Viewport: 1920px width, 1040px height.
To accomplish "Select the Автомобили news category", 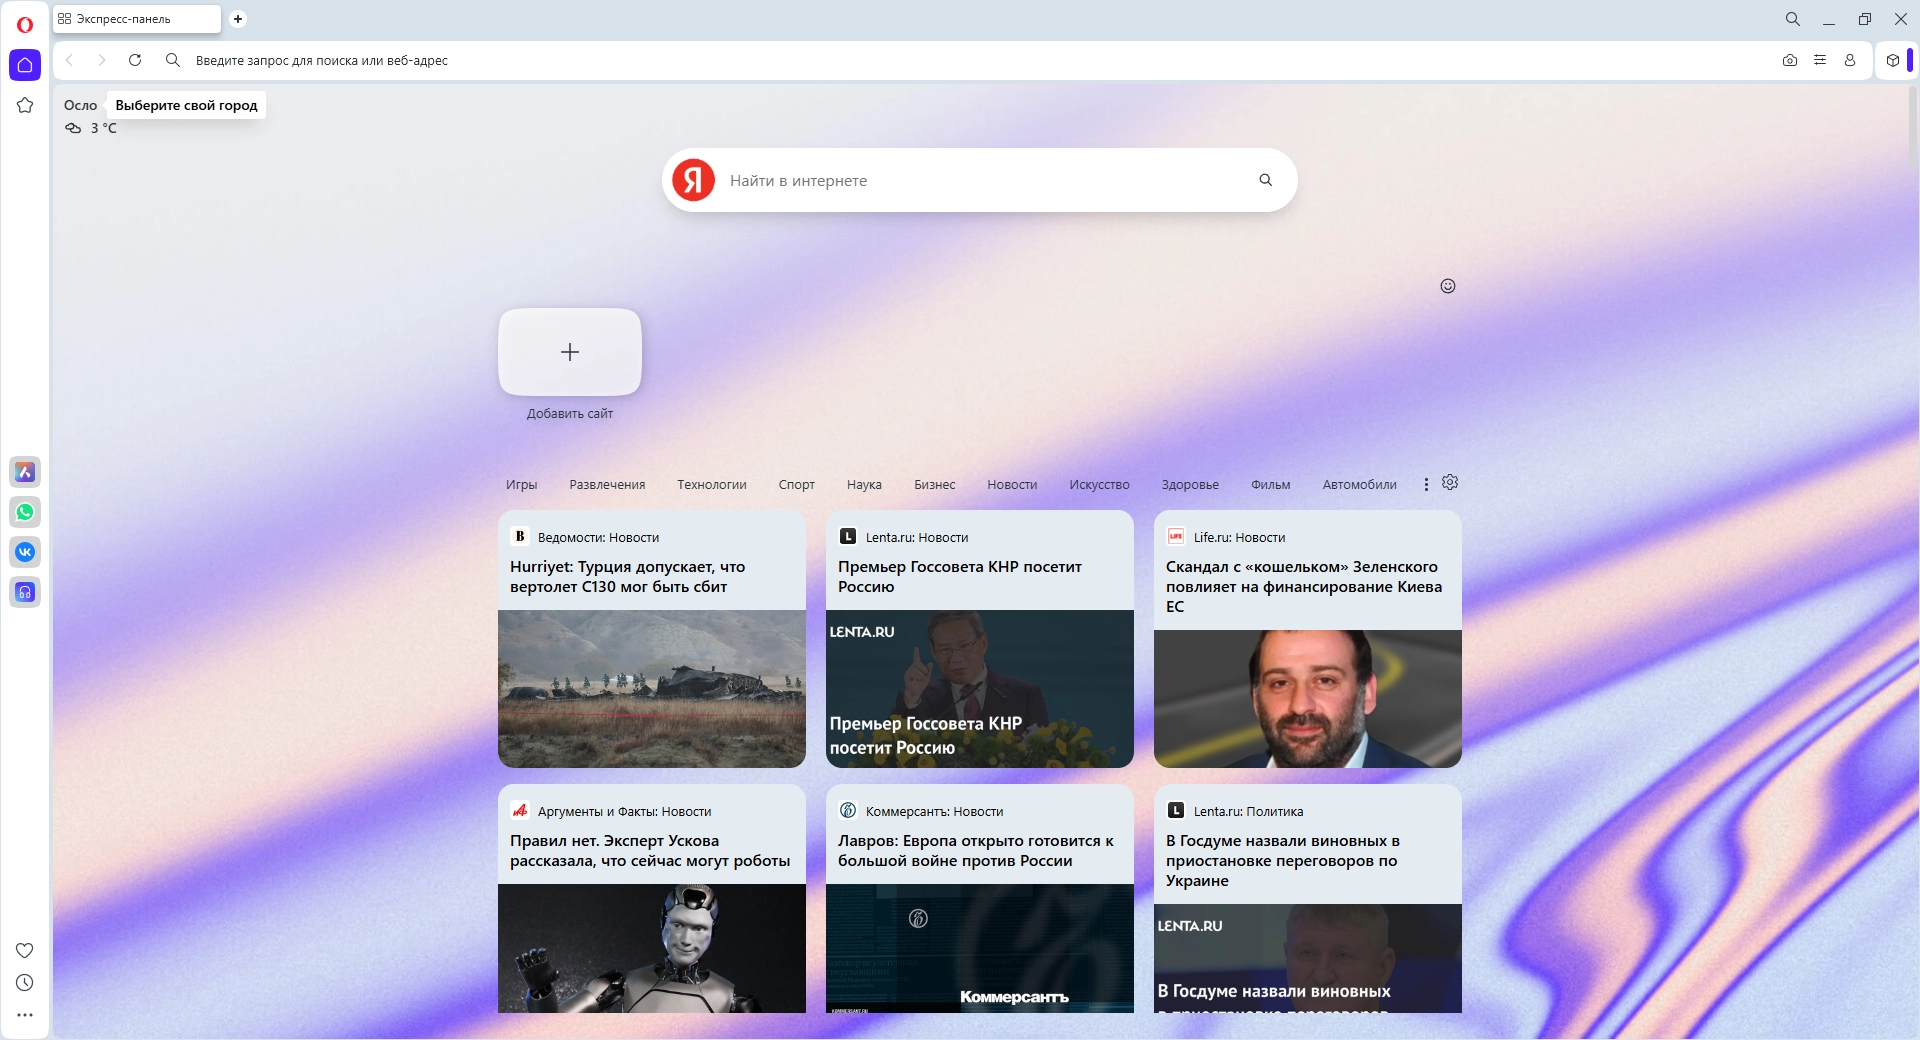I will coord(1360,485).
